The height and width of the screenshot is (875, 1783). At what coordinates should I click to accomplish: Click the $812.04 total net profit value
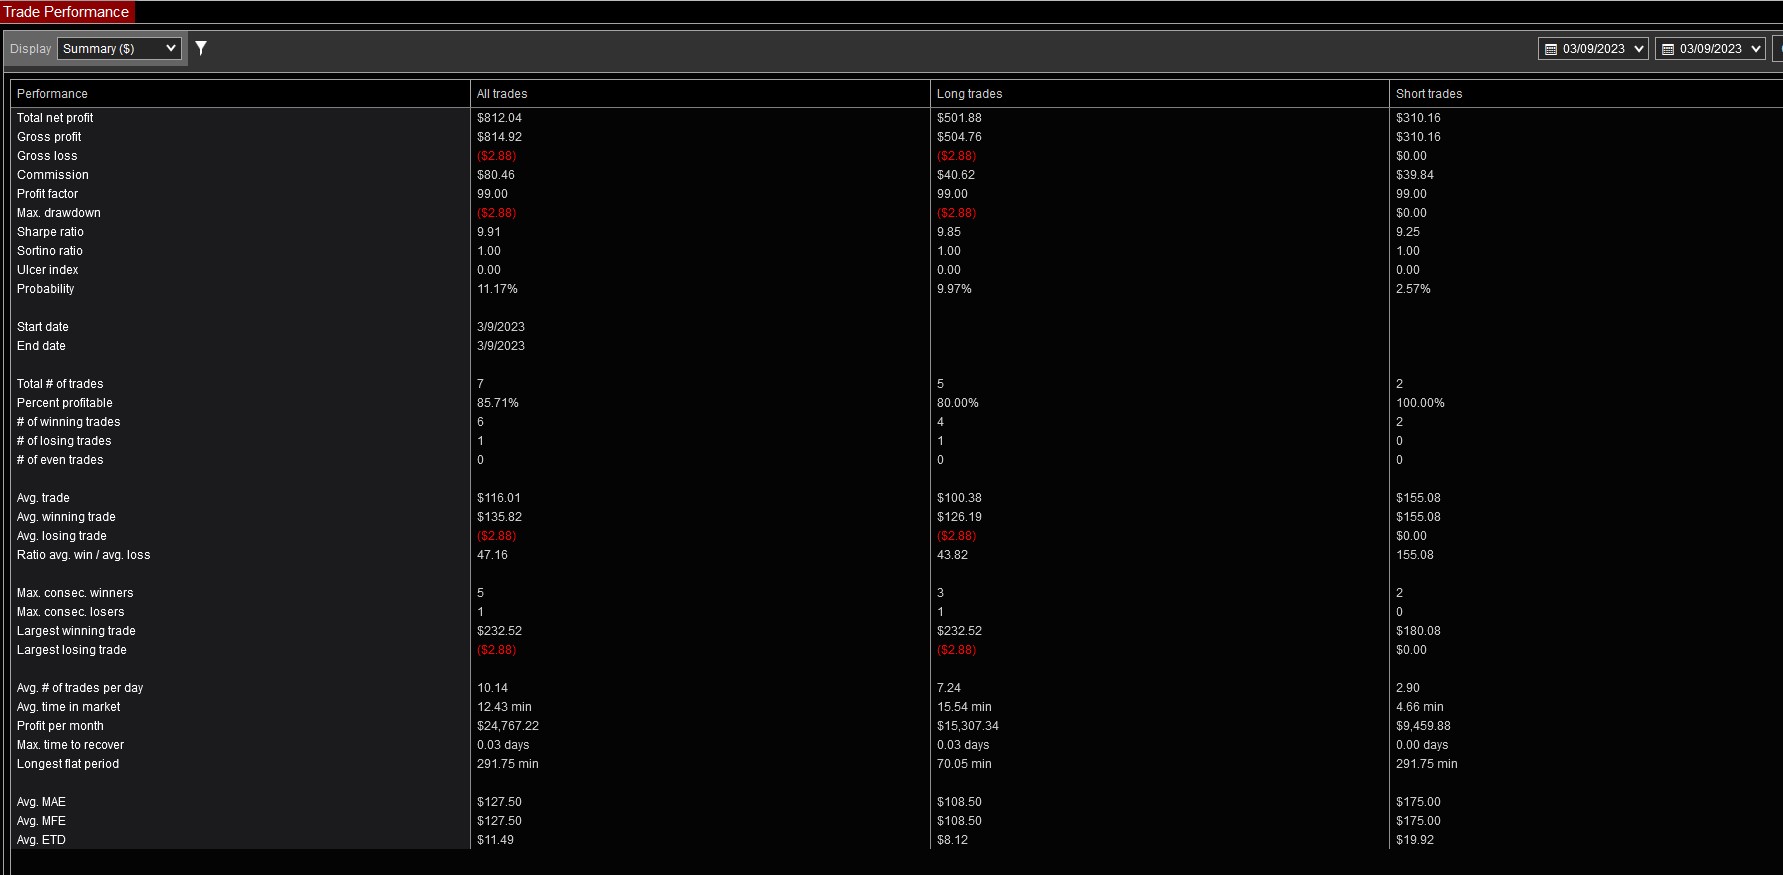point(499,118)
